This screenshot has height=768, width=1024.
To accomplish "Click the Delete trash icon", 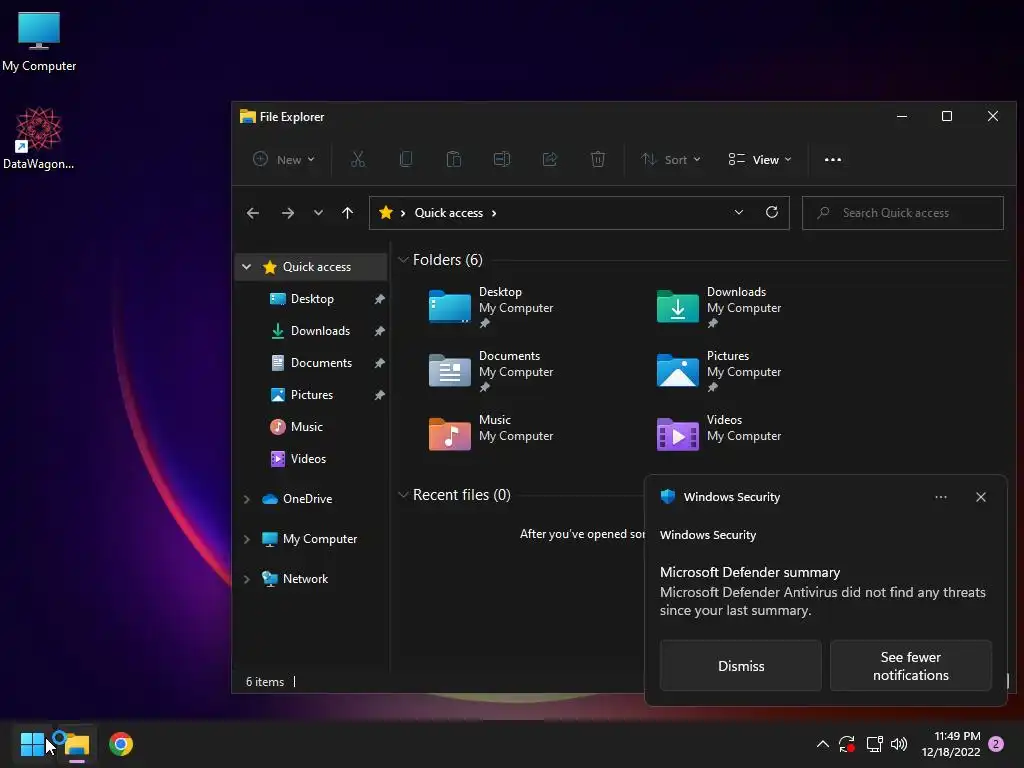I will (598, 159).
